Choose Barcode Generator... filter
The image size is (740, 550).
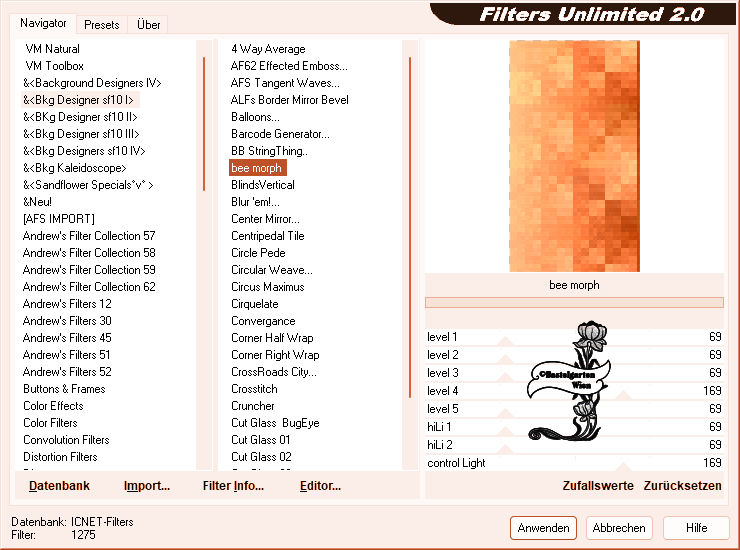click(x=280, y=134)
